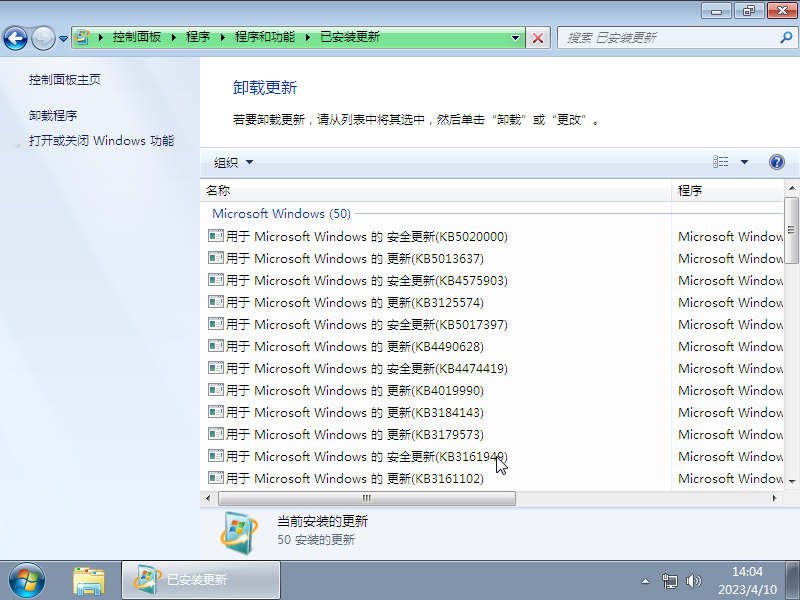Click the horizontal scrollbar below the update list
800x600 pixels.
pyautogui.click(x=365, y=498)
